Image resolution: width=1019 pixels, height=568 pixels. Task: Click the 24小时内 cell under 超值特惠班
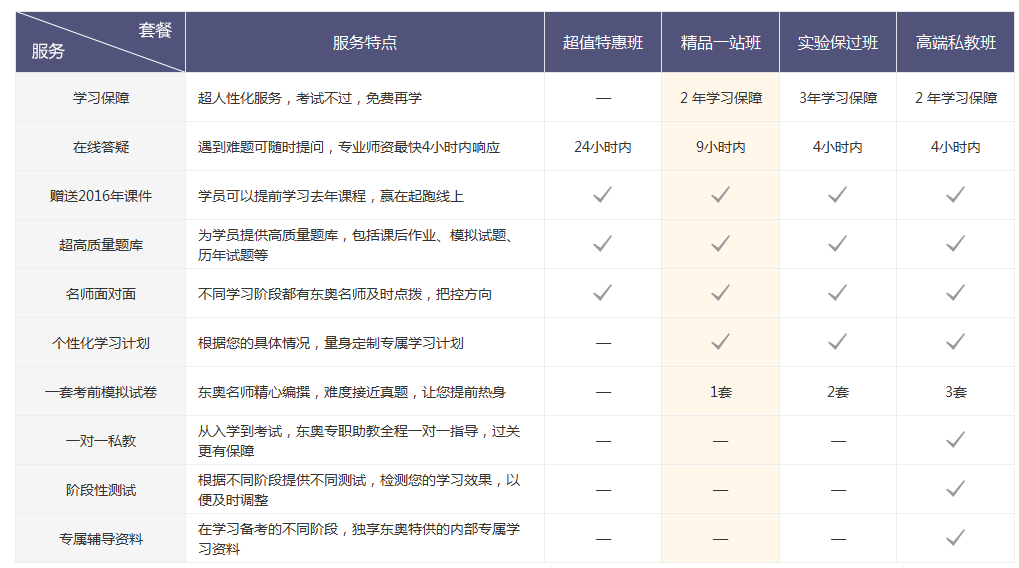pyautogui.click(x=602, y=147)
